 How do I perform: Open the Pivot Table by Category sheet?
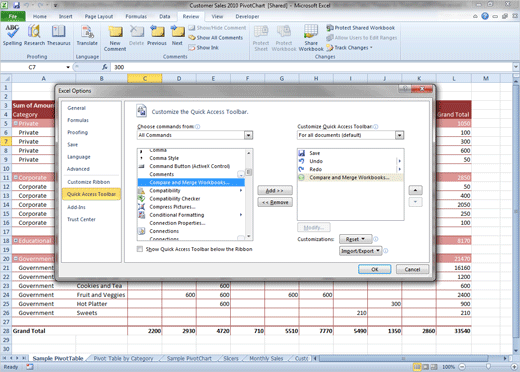point(123,358)
